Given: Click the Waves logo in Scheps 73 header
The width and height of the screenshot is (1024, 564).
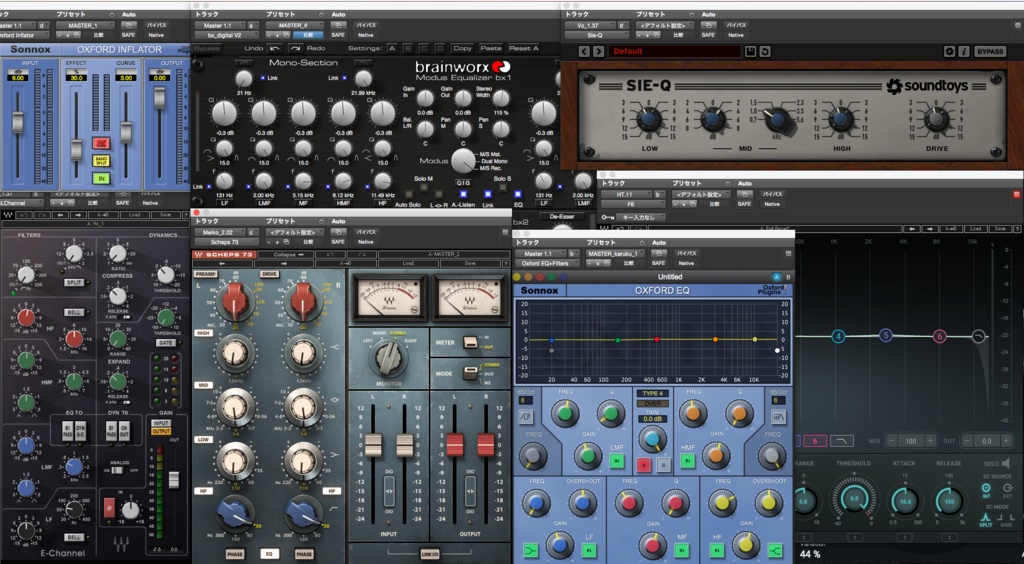Looking at the screenshot, I should (x=199, y=255).
